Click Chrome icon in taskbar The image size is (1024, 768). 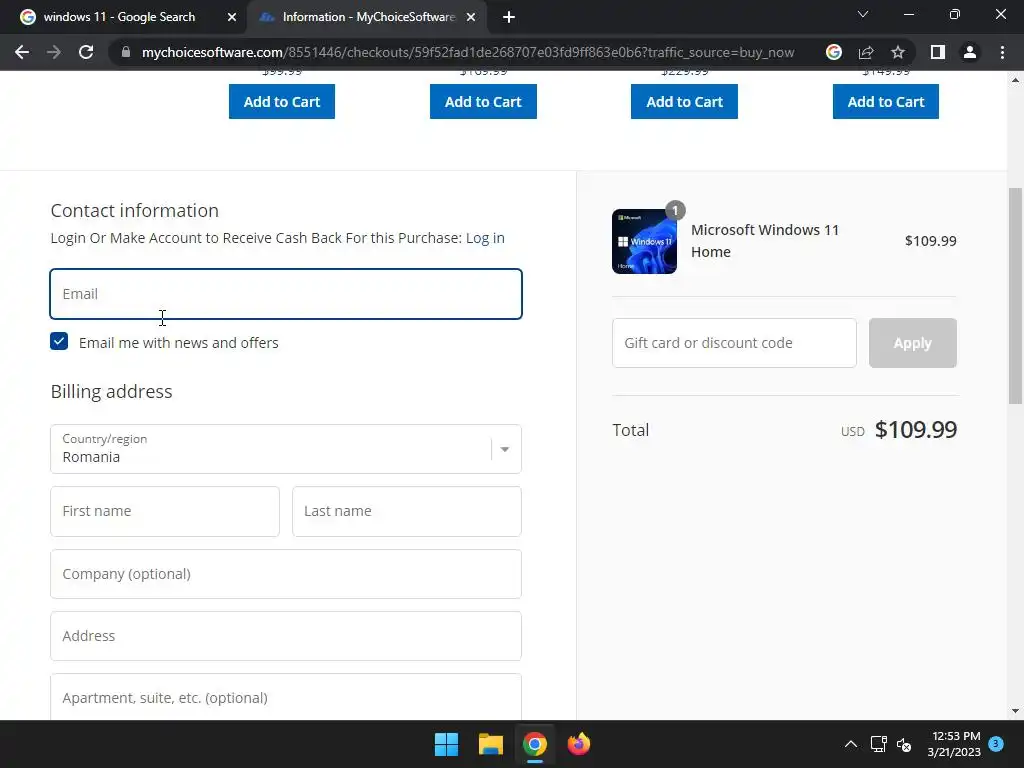pyautogui.click(x=534, y=744)
